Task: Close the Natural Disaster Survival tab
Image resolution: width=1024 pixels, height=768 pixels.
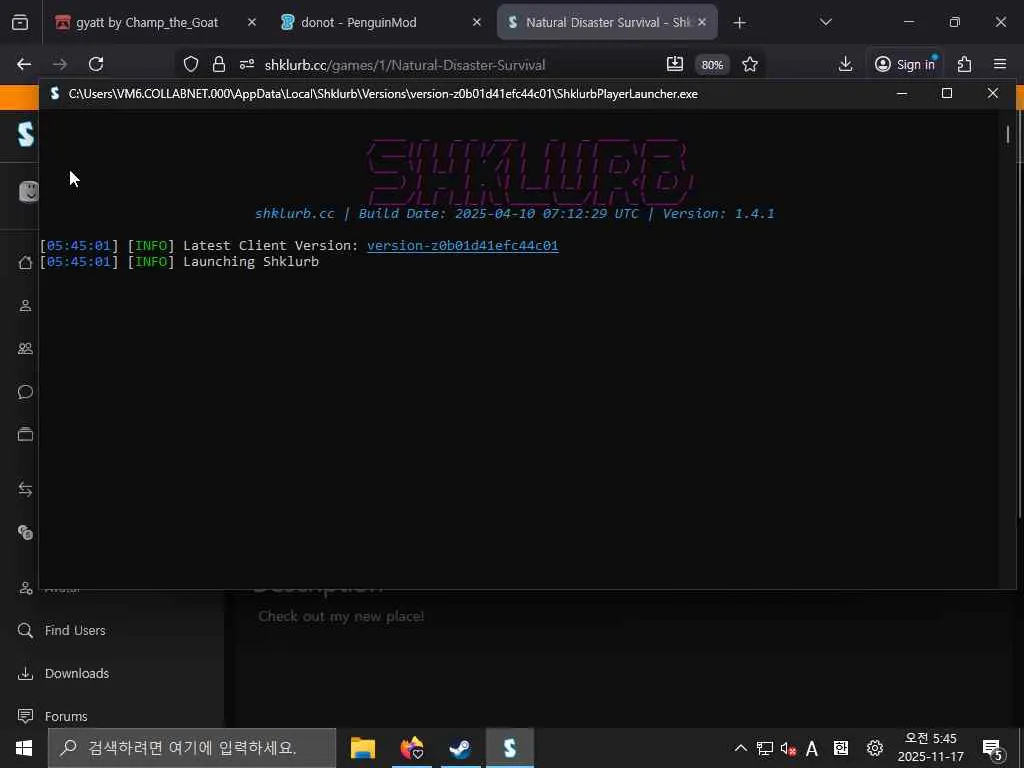Action: point(702,22)
